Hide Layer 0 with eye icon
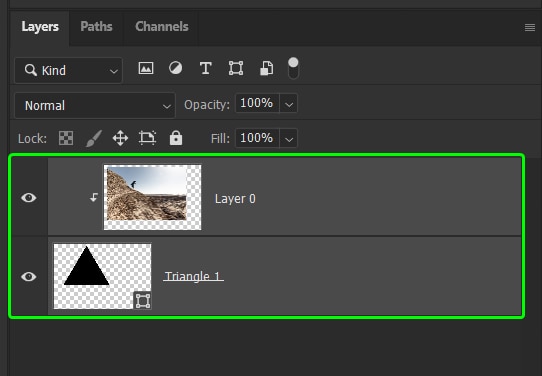This screenshot has width=542, height=376. tap(29, 198)
